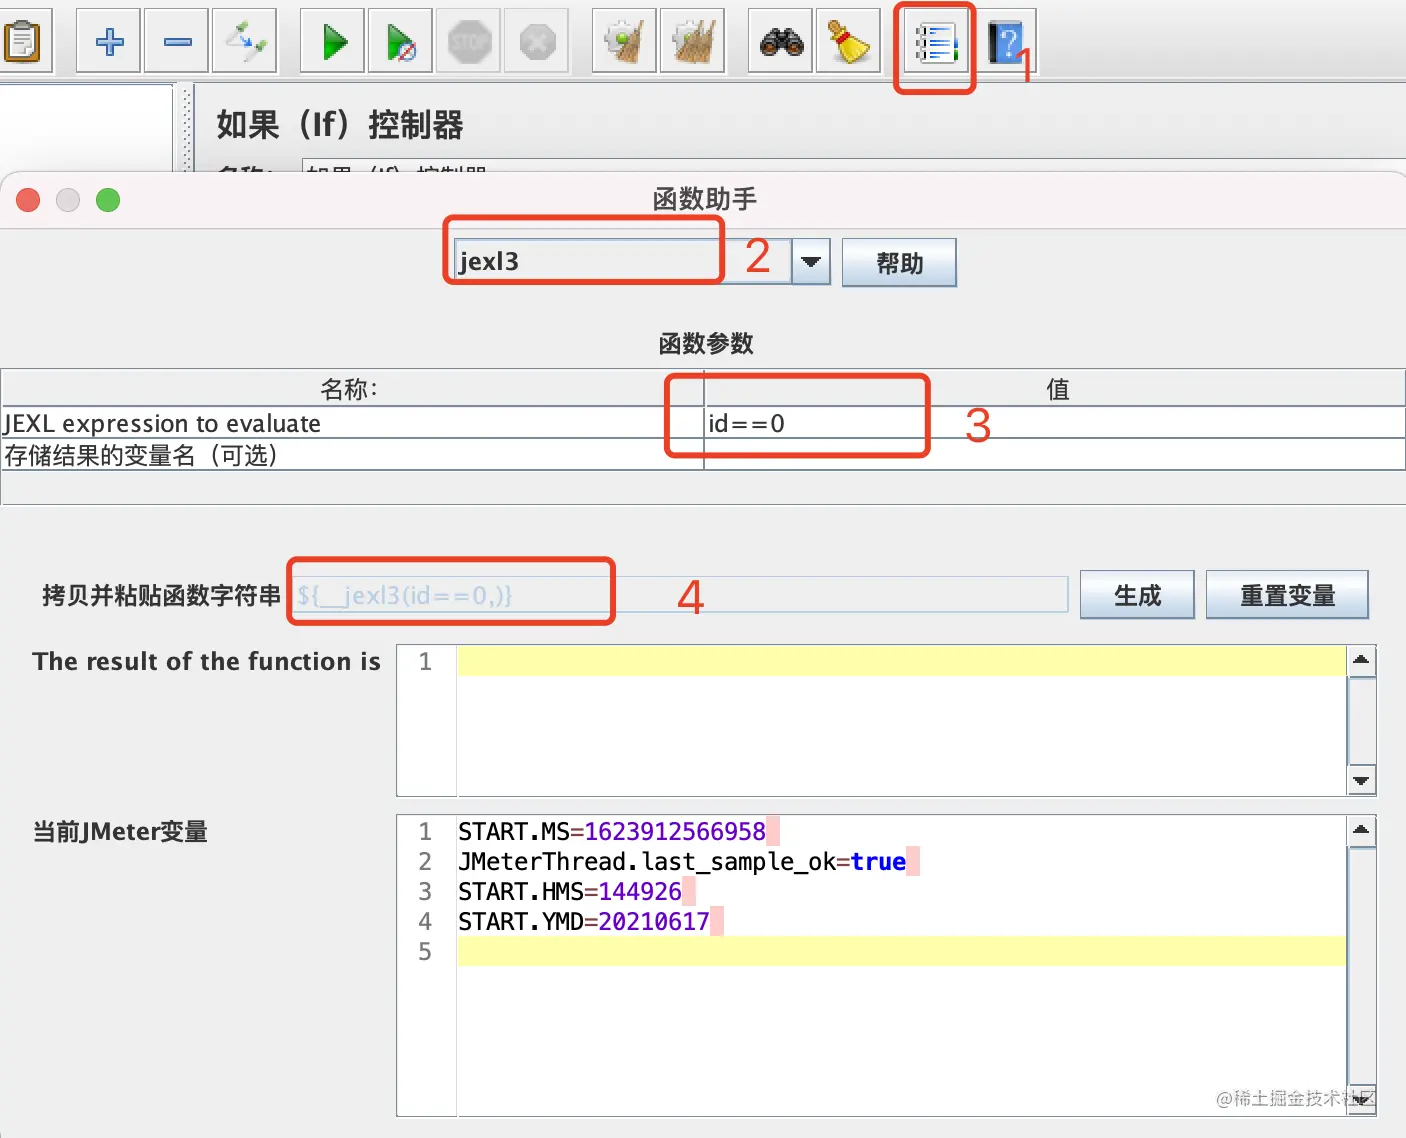
Task: Open Function Helper from the toolbar
Action: point(936,43)
